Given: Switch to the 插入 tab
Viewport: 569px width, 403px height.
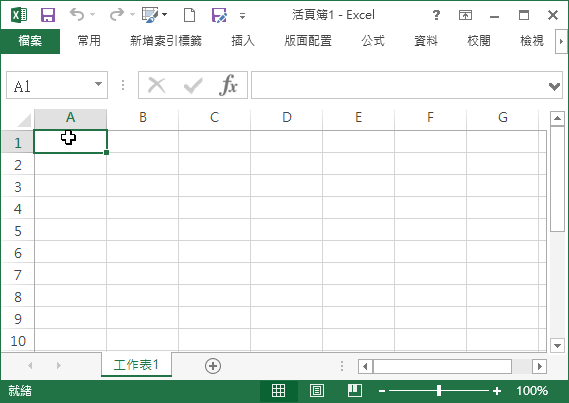Looking at the screenshot, I should (243, 41).
